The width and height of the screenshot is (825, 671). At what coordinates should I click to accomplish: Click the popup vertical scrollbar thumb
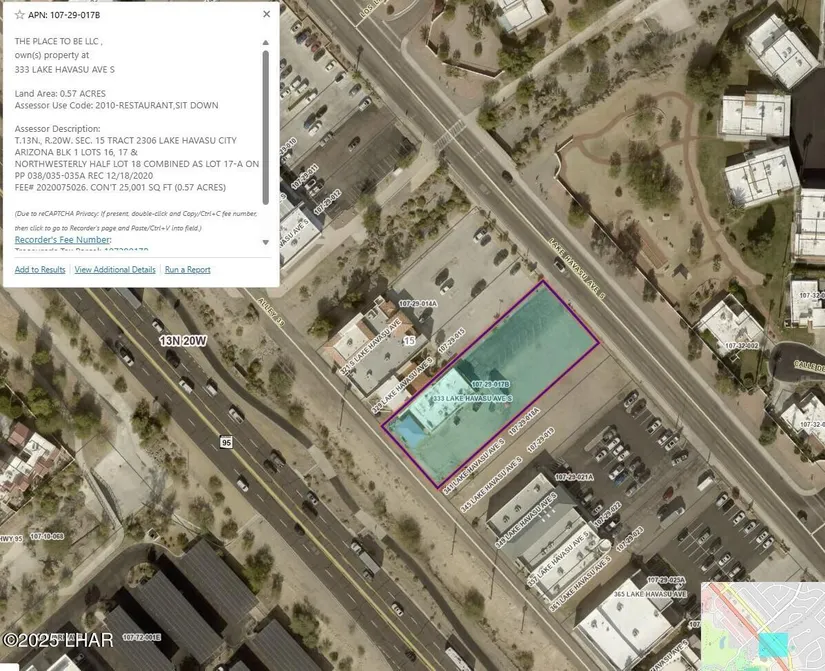[x=266, y=125]
